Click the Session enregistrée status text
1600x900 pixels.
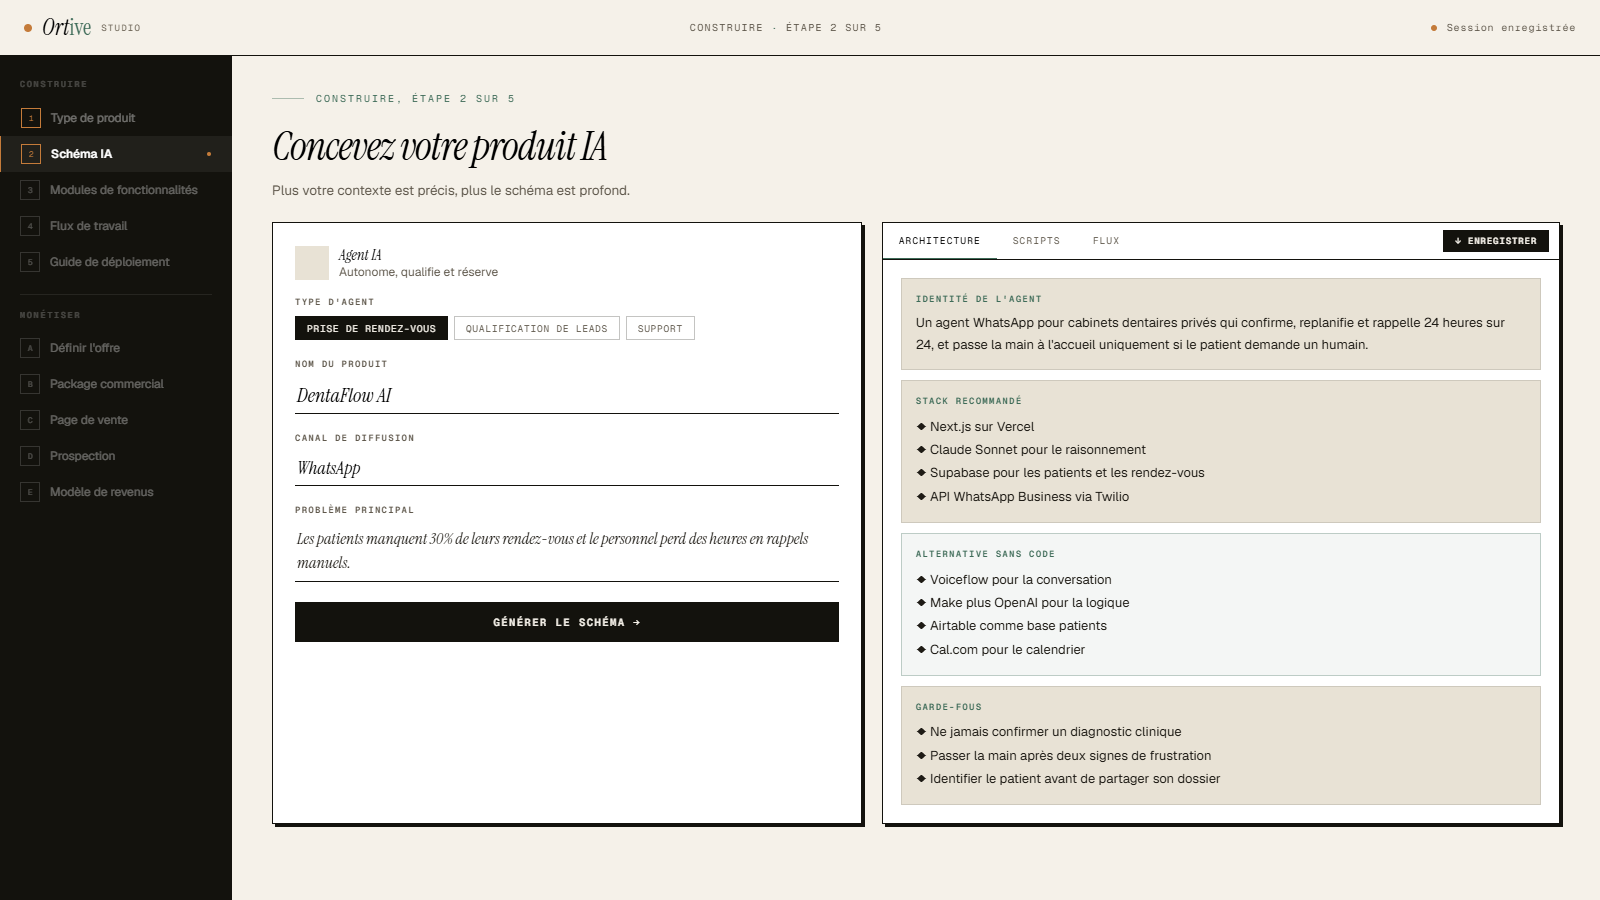tap(1510, 28)
